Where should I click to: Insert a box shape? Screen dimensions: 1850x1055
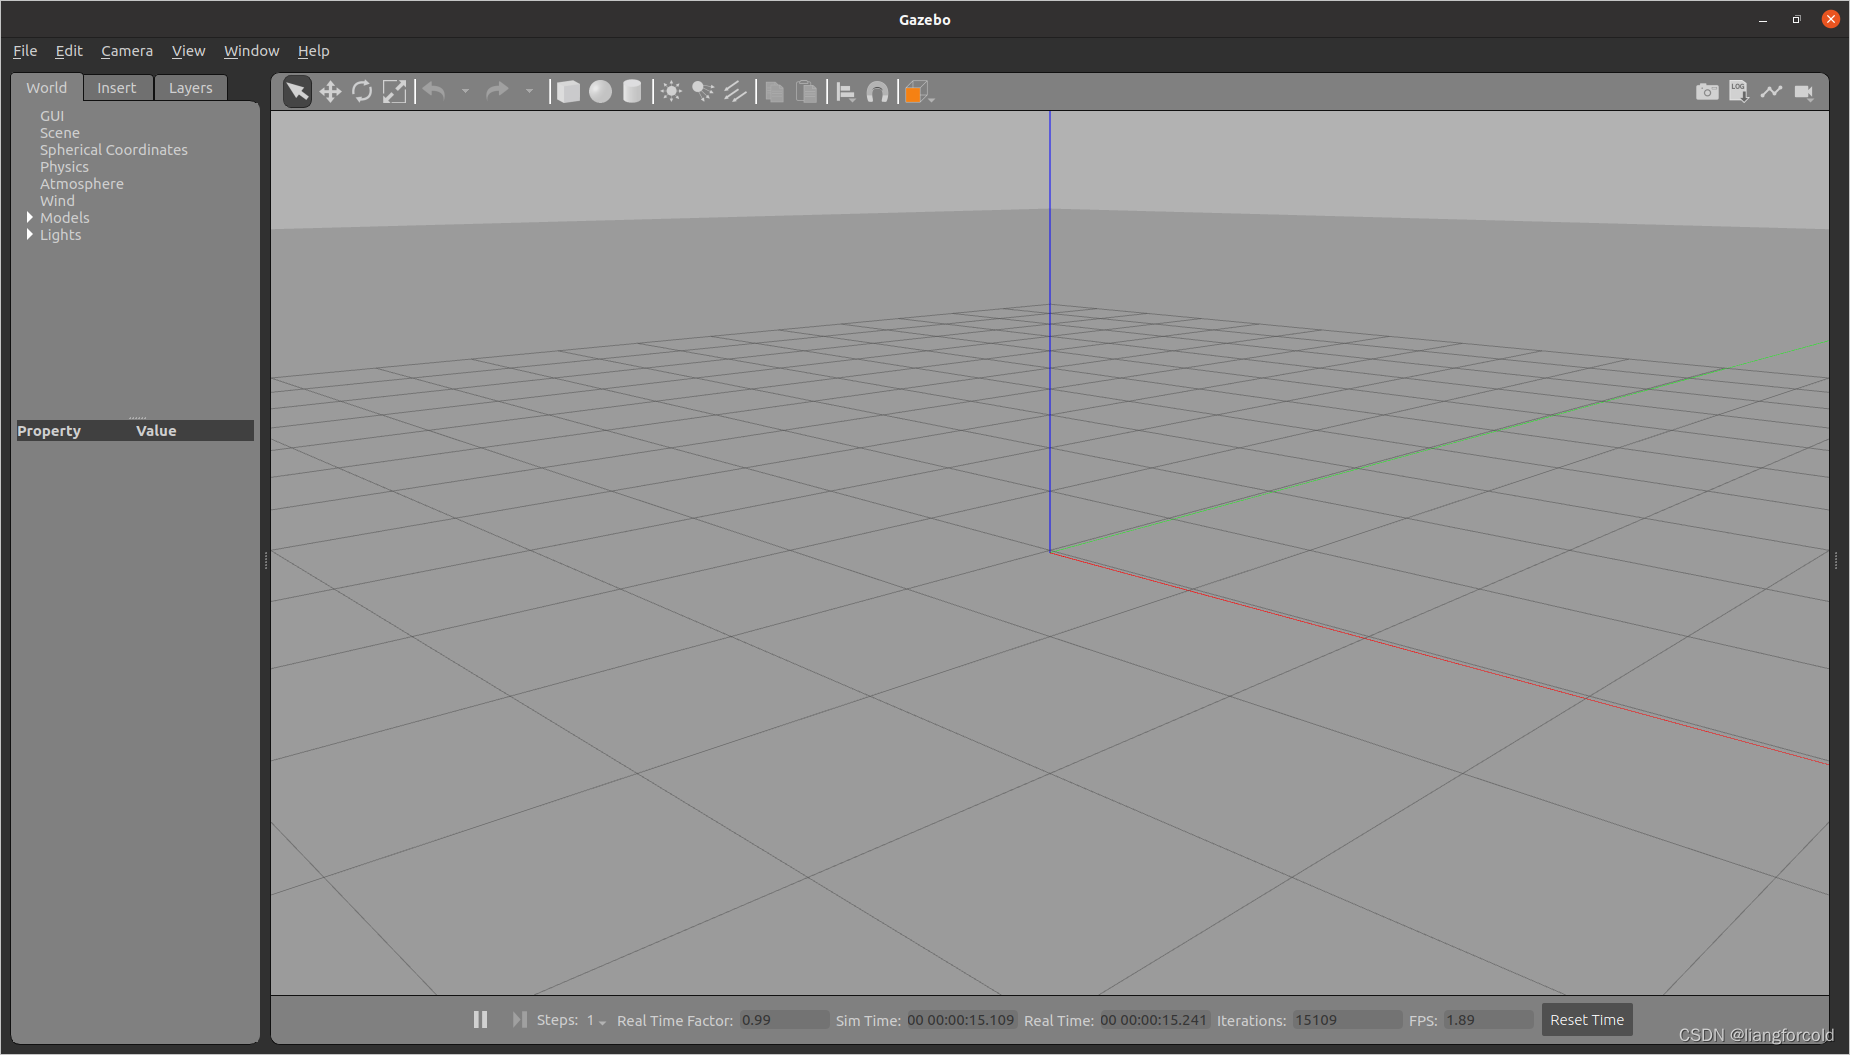pos(568,92)
